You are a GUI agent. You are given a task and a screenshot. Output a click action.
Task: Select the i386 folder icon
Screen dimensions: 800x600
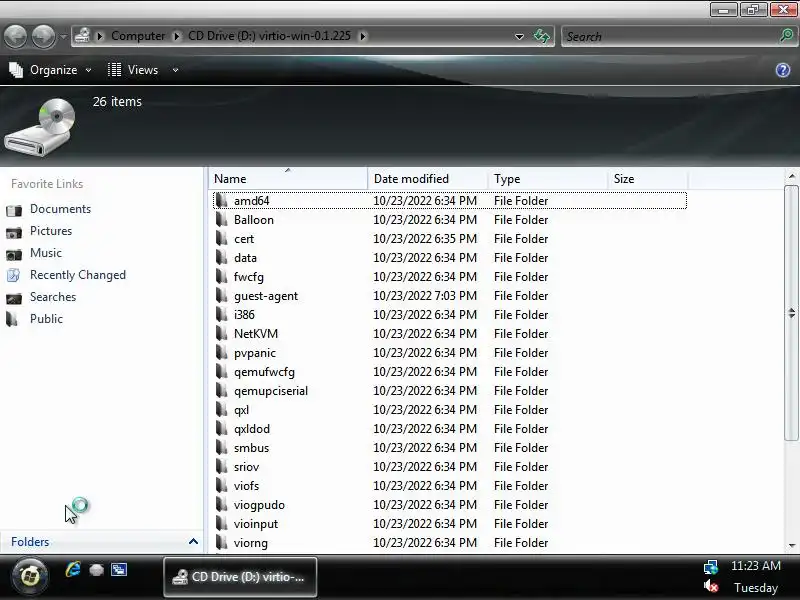click(x=221, y=314)
